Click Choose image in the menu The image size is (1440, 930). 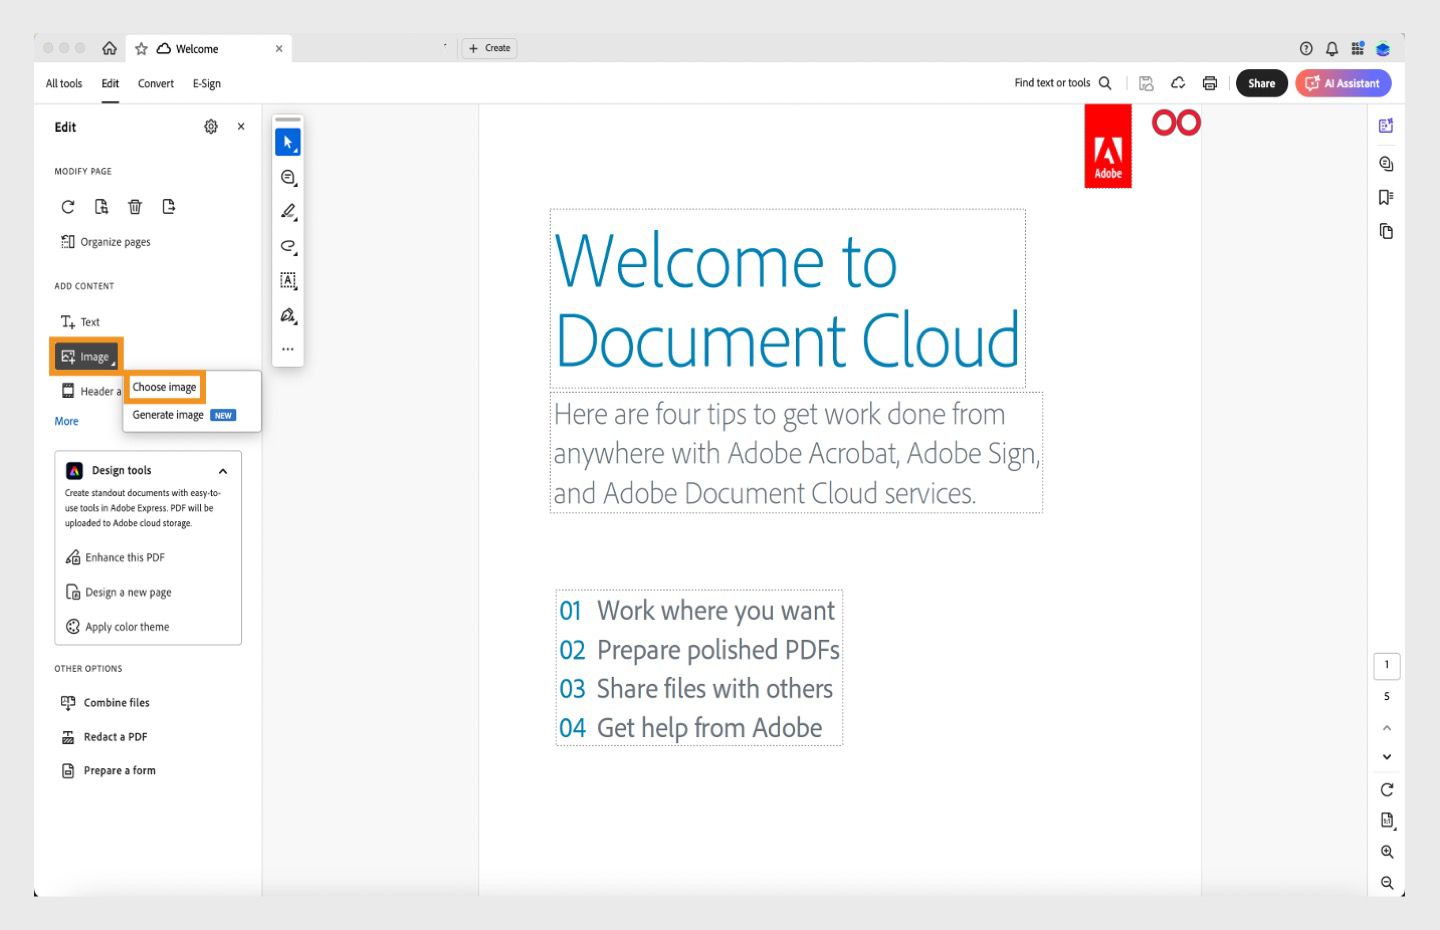point(165,387)
